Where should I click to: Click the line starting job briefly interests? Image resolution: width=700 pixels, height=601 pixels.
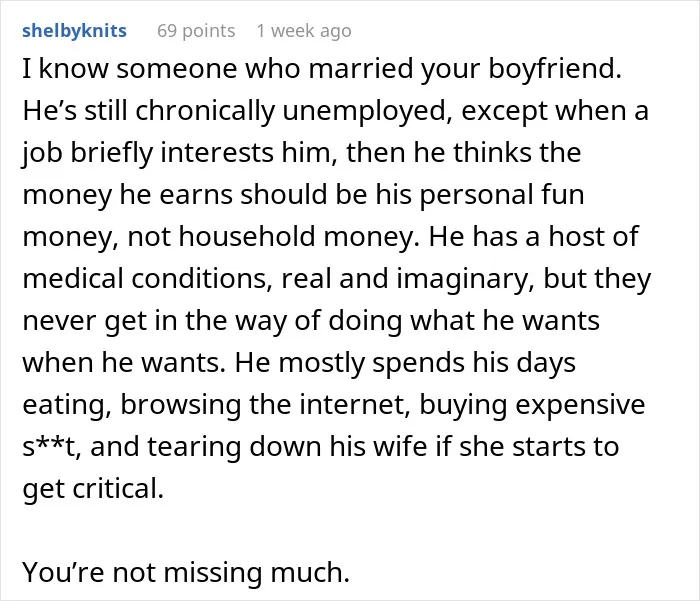(x=302, y=153)
